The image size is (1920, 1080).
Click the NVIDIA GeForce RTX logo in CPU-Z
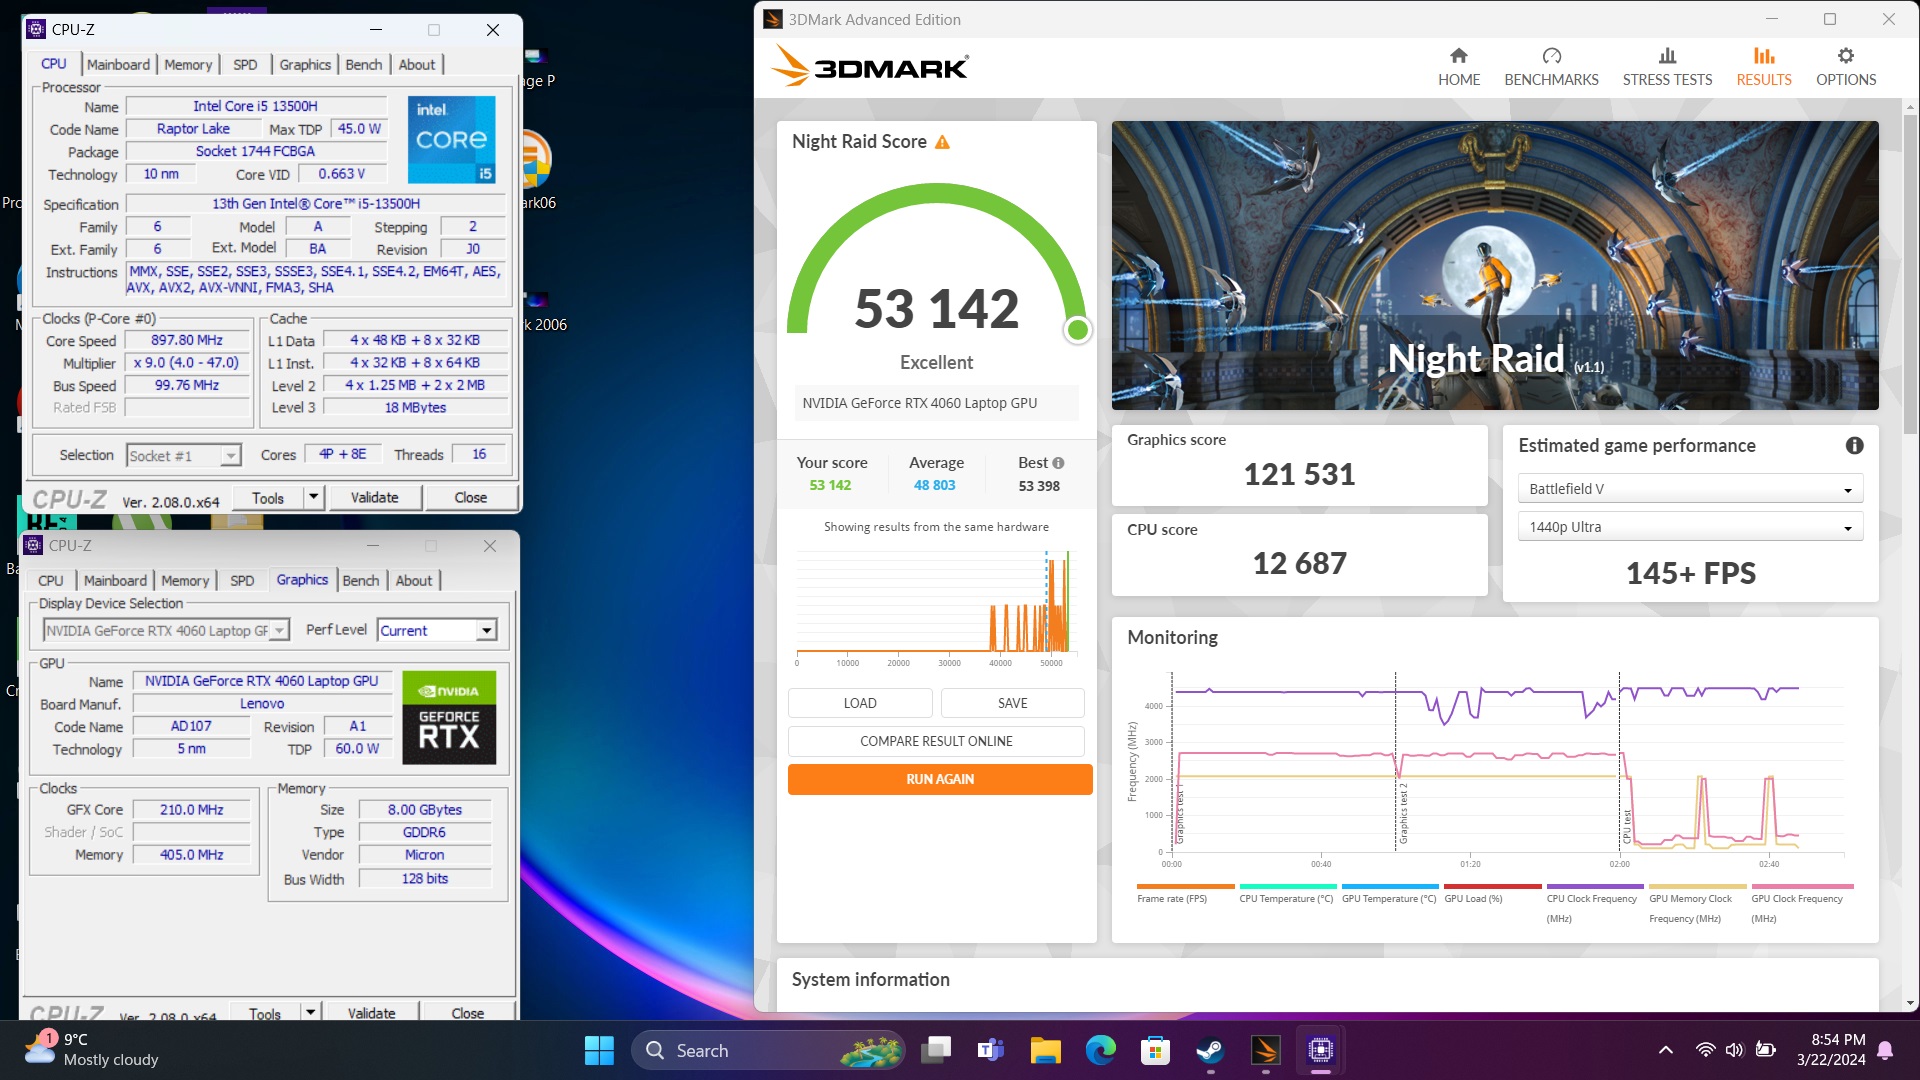coord(449,717)
